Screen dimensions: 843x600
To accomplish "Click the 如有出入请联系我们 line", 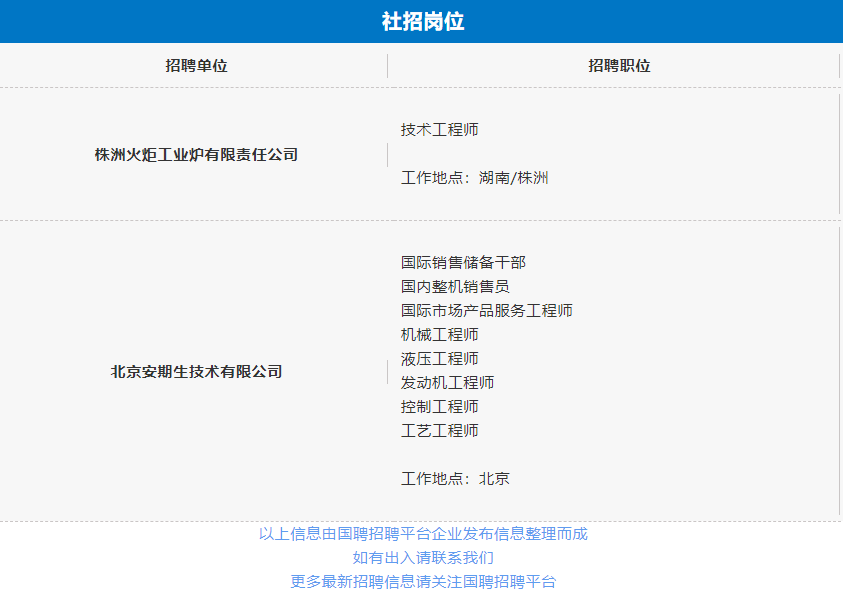I will pyautogui.click(x=423, y=558).
